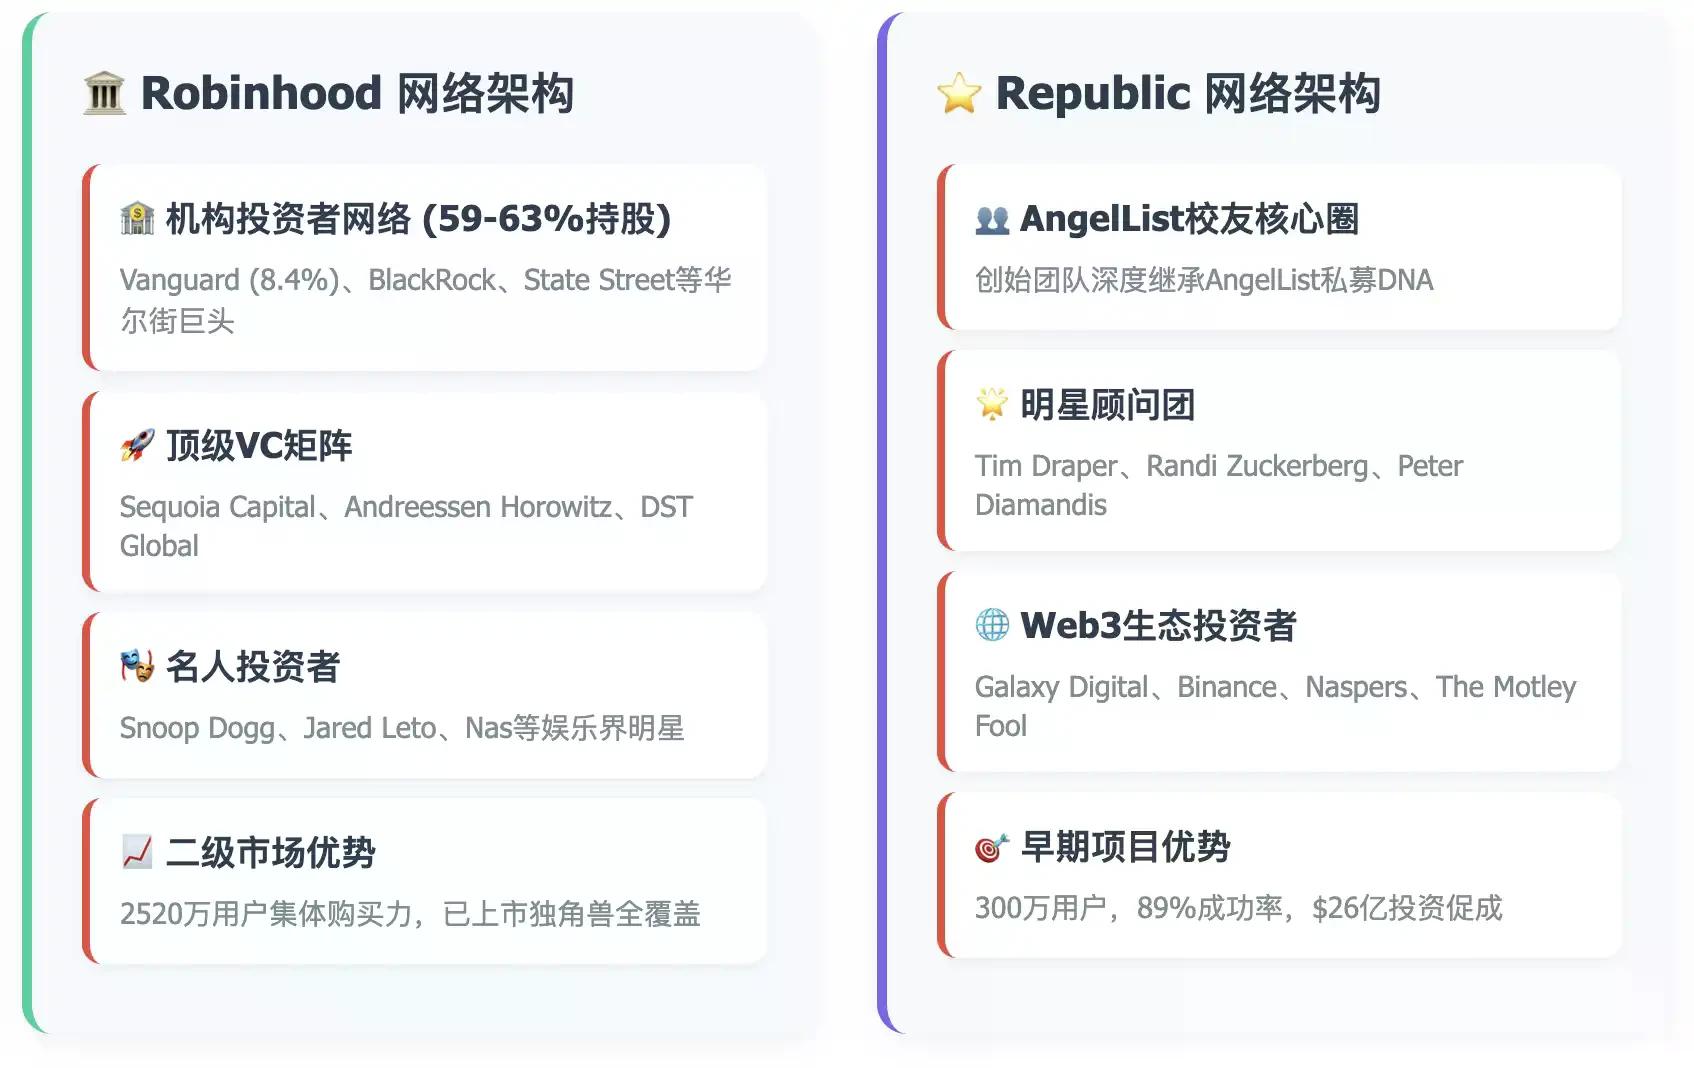
Task: Select the Republic 网络架构 panel title
Action: [1190, 93]
